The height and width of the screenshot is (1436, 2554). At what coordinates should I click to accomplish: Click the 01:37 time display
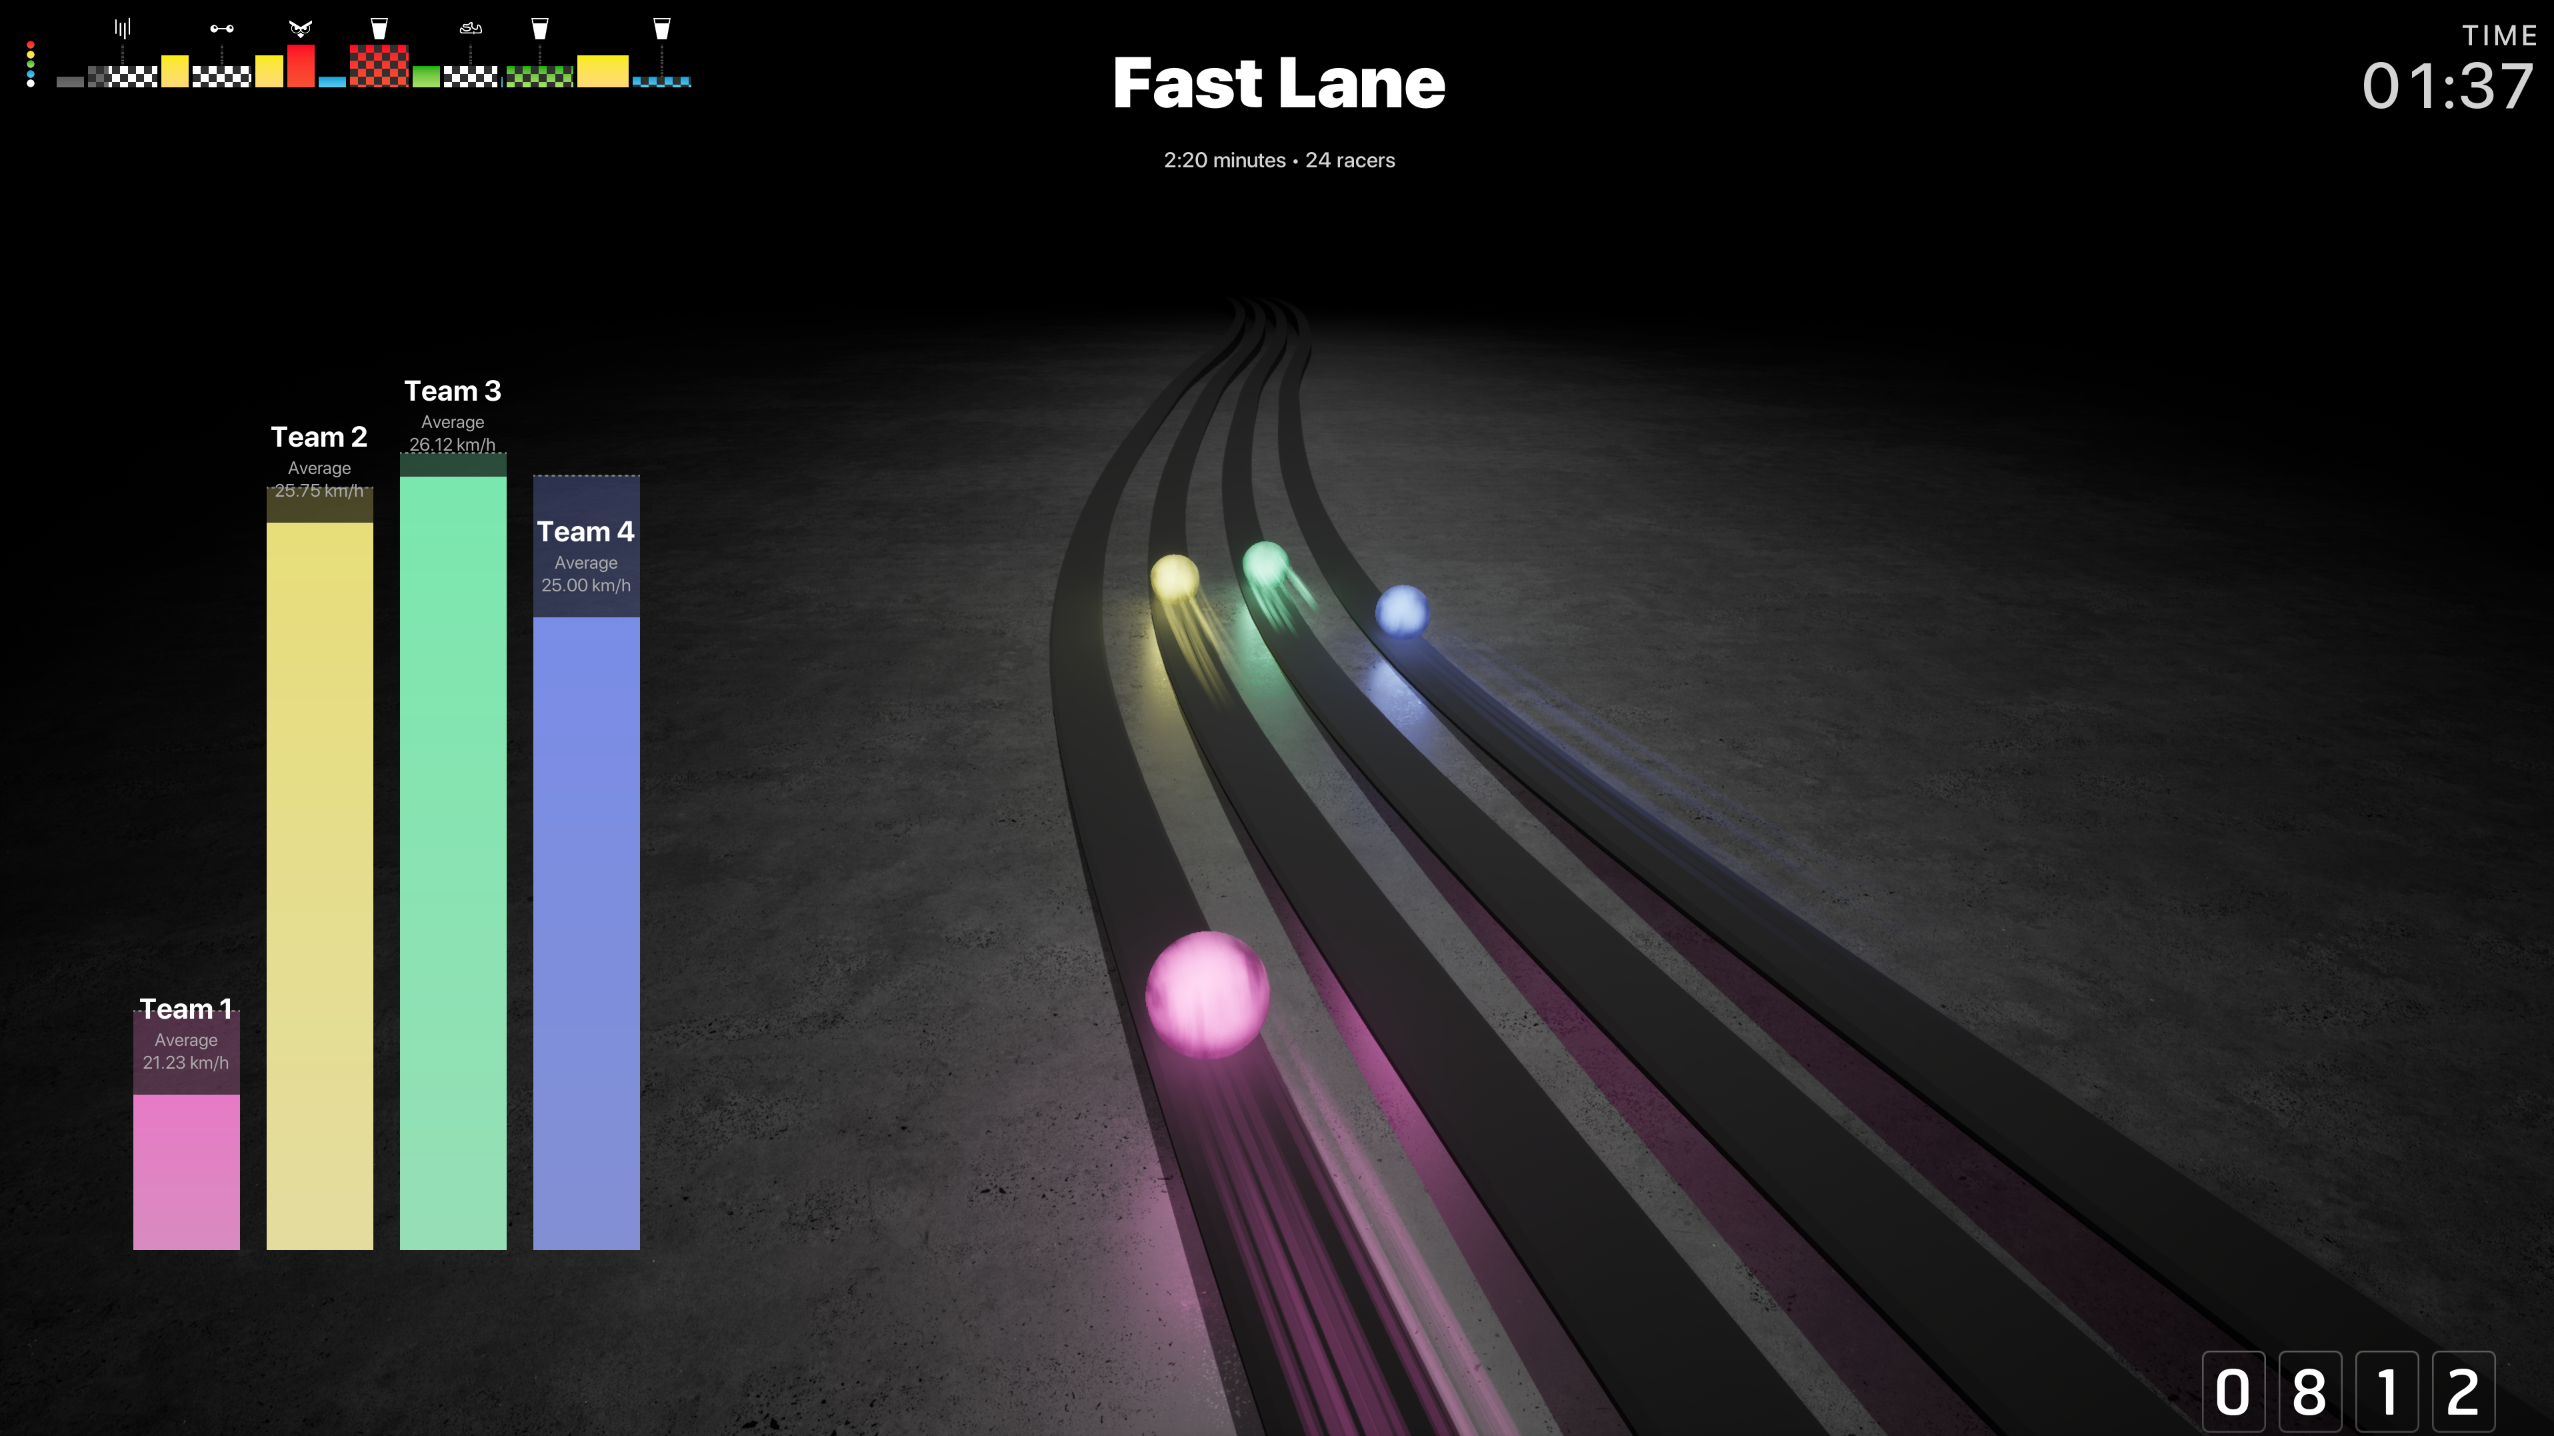click(x=2447, y=86)
